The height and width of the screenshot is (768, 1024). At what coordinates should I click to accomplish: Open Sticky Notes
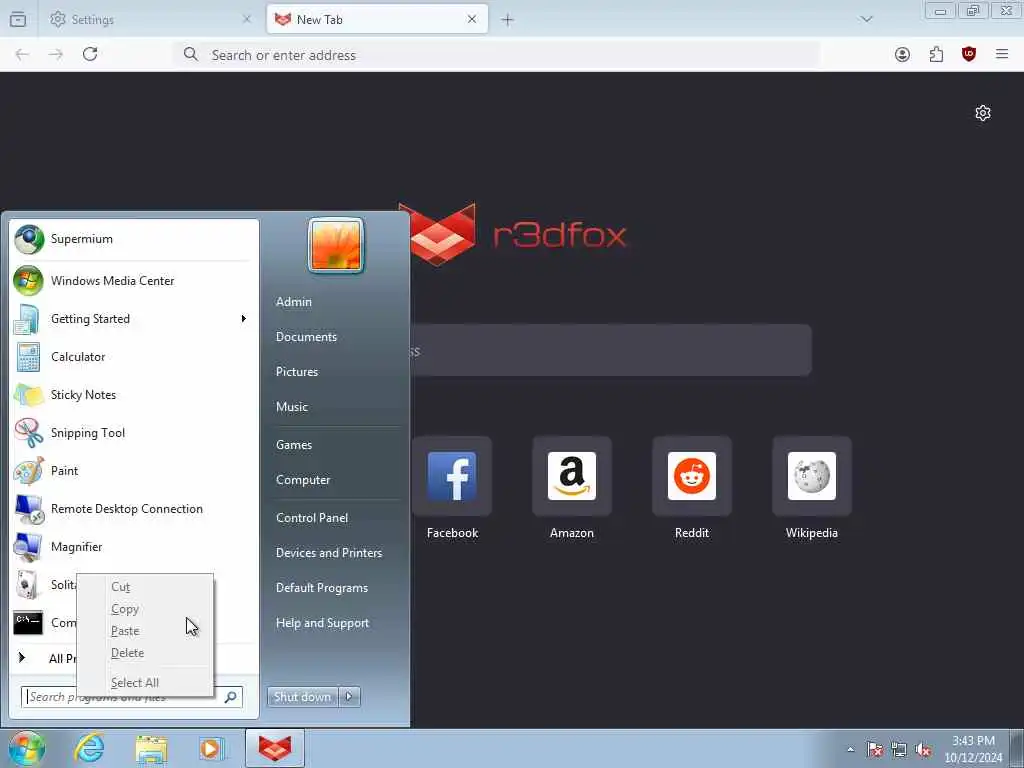pyautogui.click(x=133, y=394)
